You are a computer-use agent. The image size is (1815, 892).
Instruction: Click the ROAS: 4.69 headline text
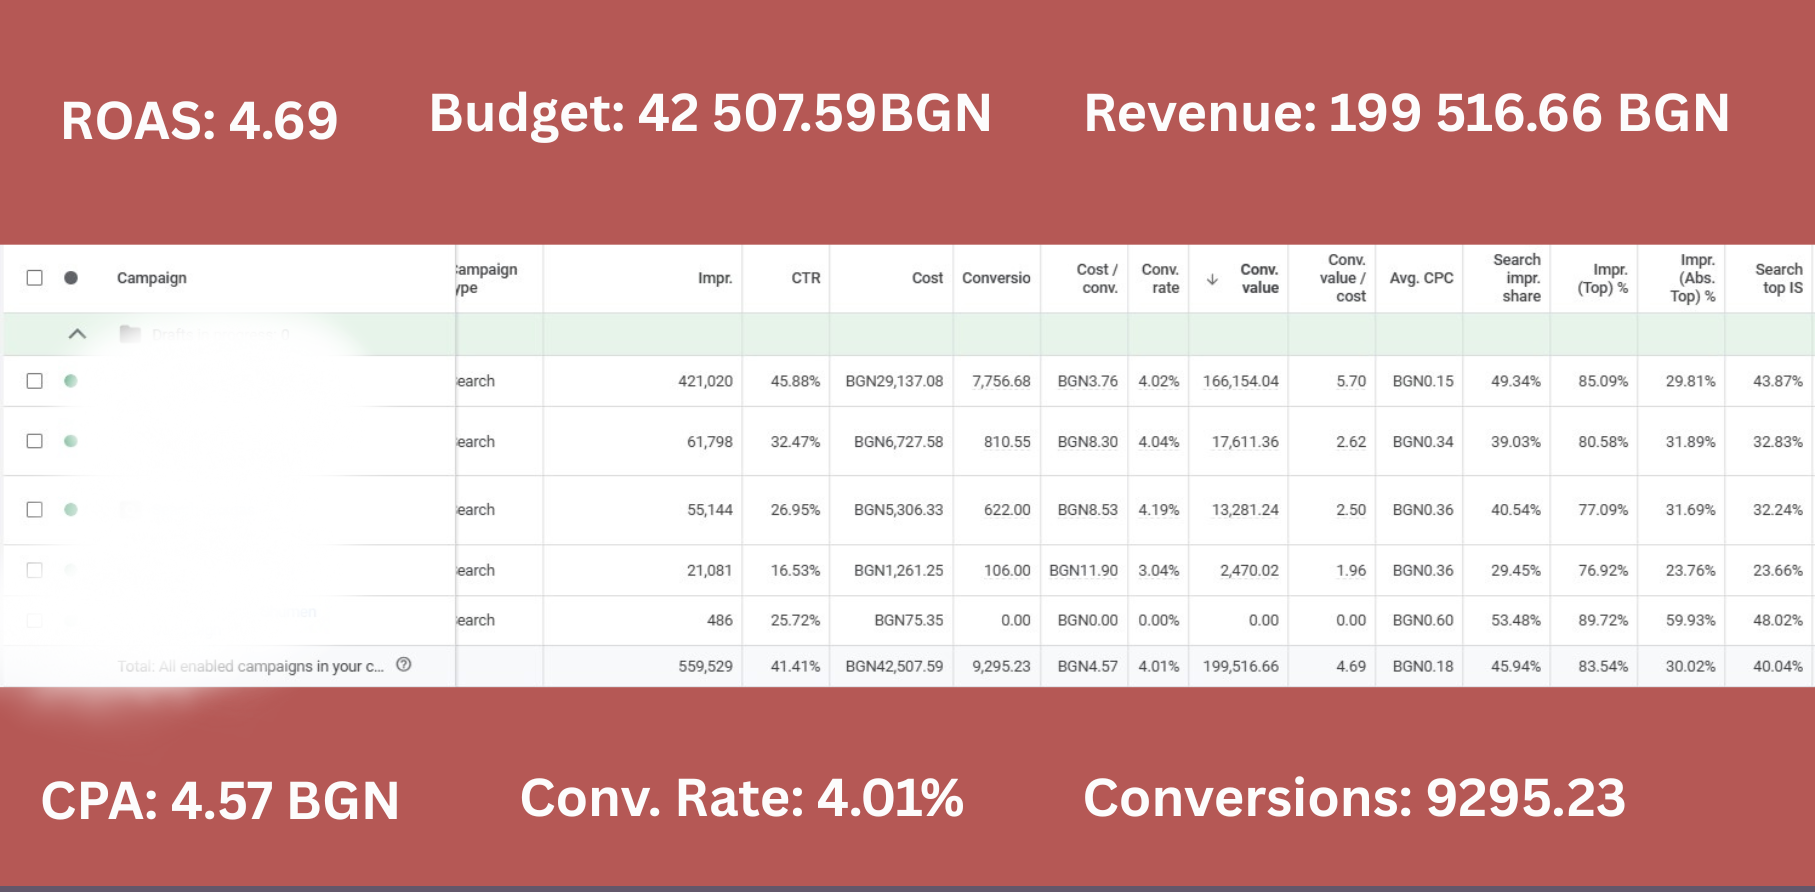[199, 121]
